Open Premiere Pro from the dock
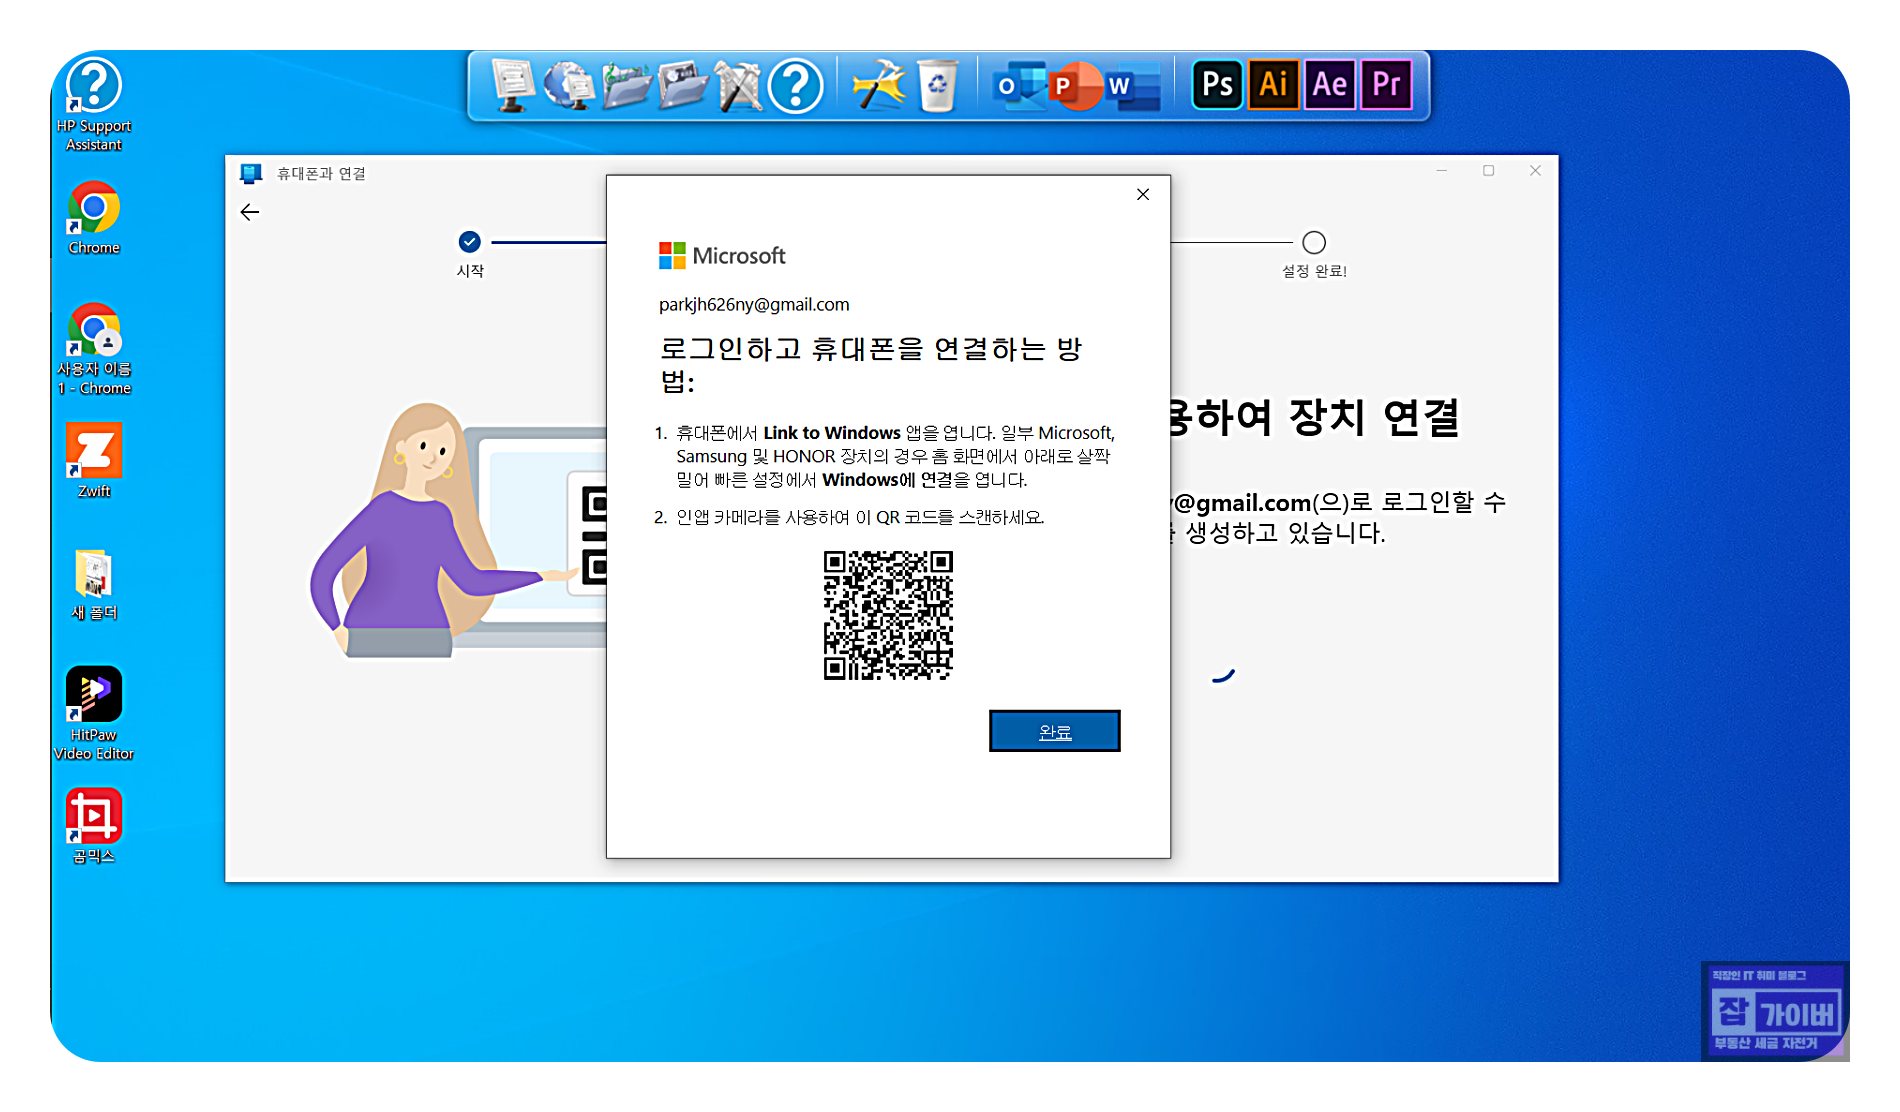This screenshot has height=1112, width=1900. [x=1385, y=86]
